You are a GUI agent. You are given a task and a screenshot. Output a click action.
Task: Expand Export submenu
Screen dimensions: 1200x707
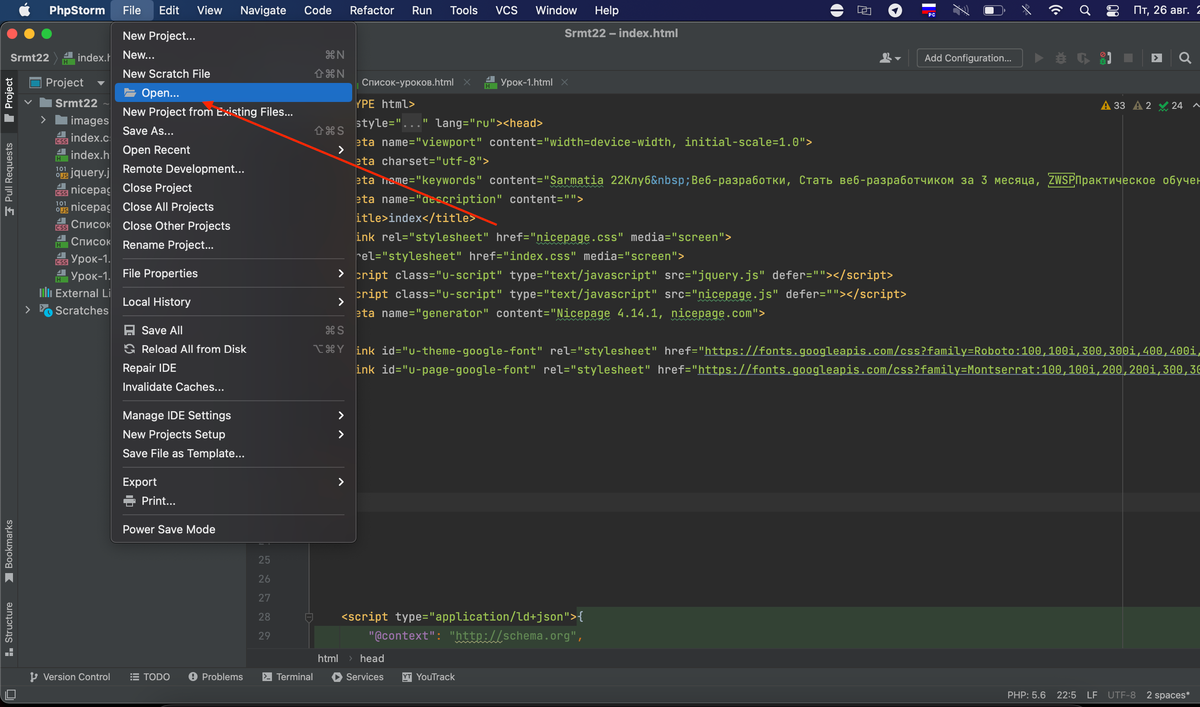click(233, 482)
